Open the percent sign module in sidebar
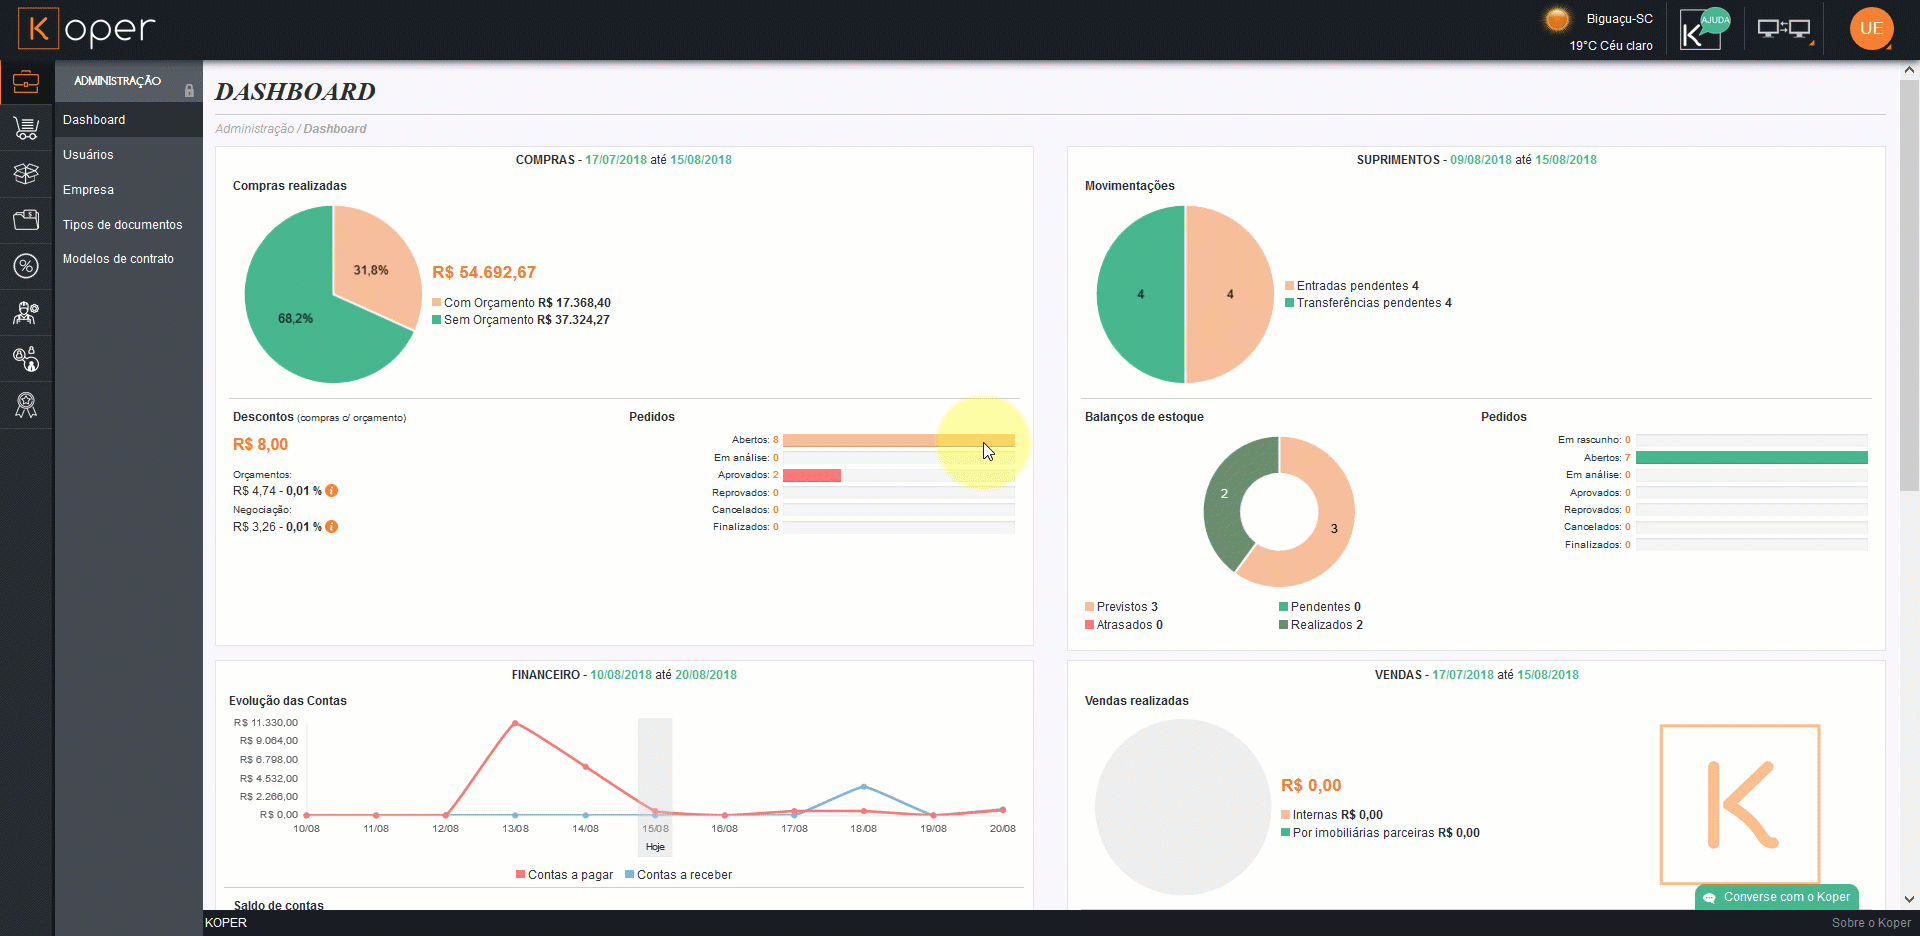This screenshot has height=936, width=1920. [26, 266]
